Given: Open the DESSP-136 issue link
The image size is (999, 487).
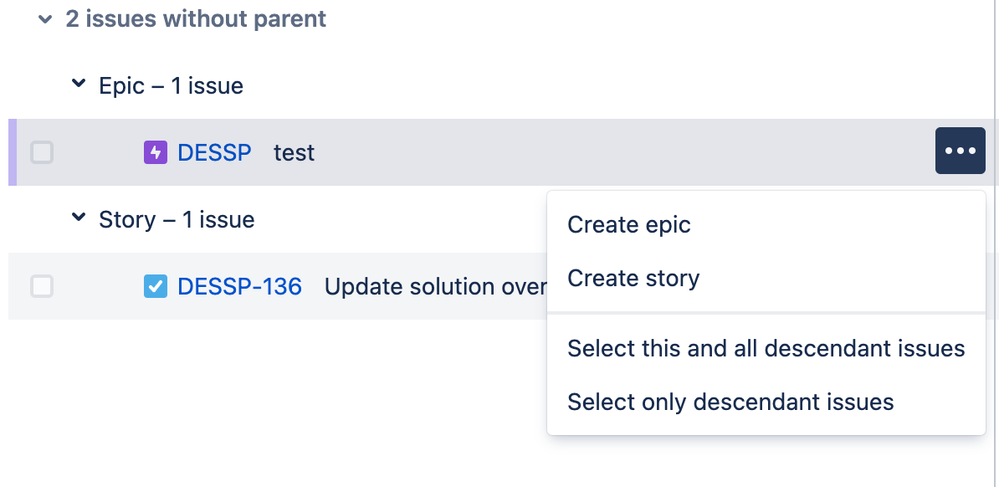Looking at the screenshot, I should (240, 286).
